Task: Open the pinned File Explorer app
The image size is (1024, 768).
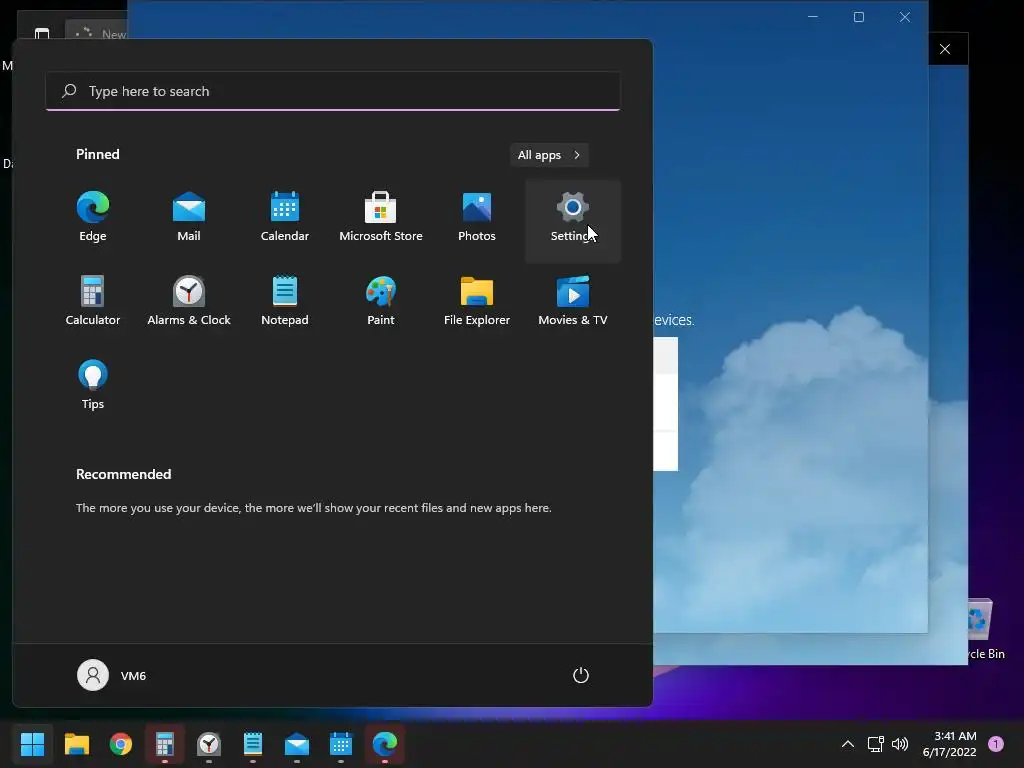Action: pos(477,301)
